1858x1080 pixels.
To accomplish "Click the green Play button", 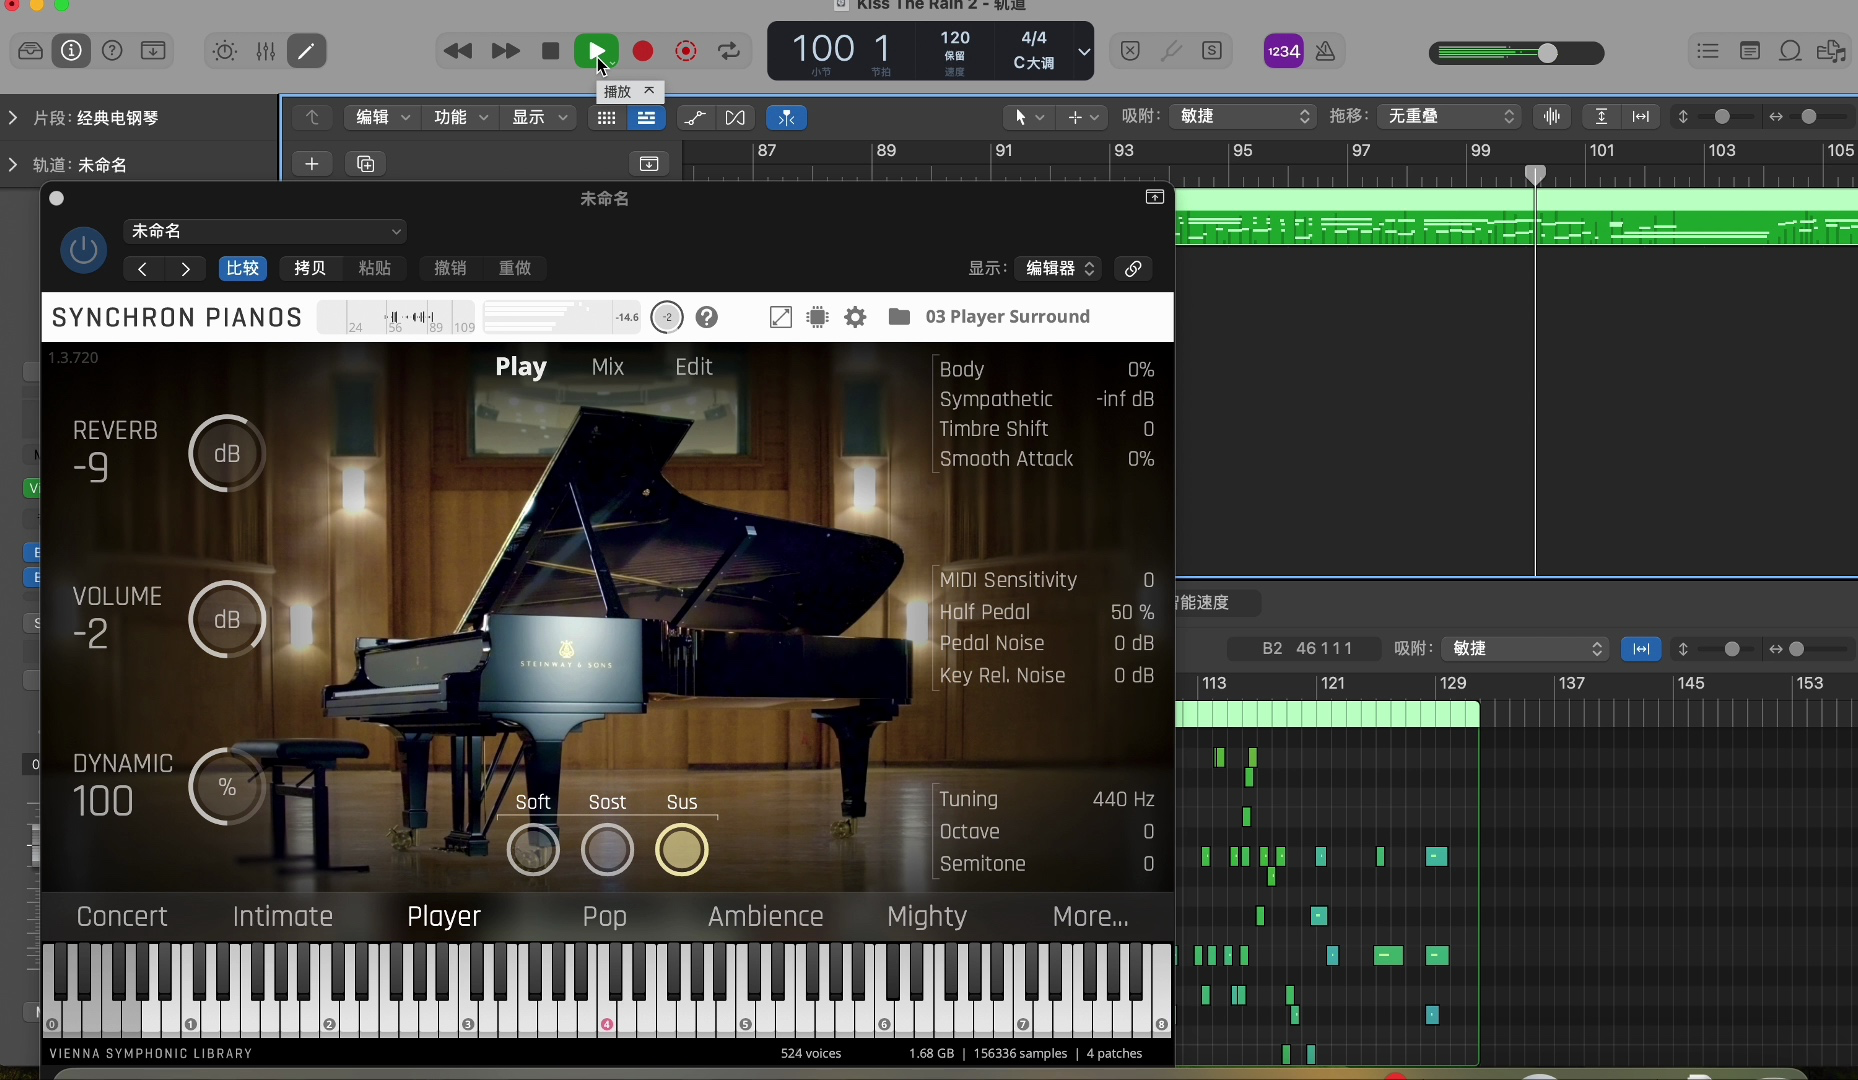I will click(x=596, y=51).
